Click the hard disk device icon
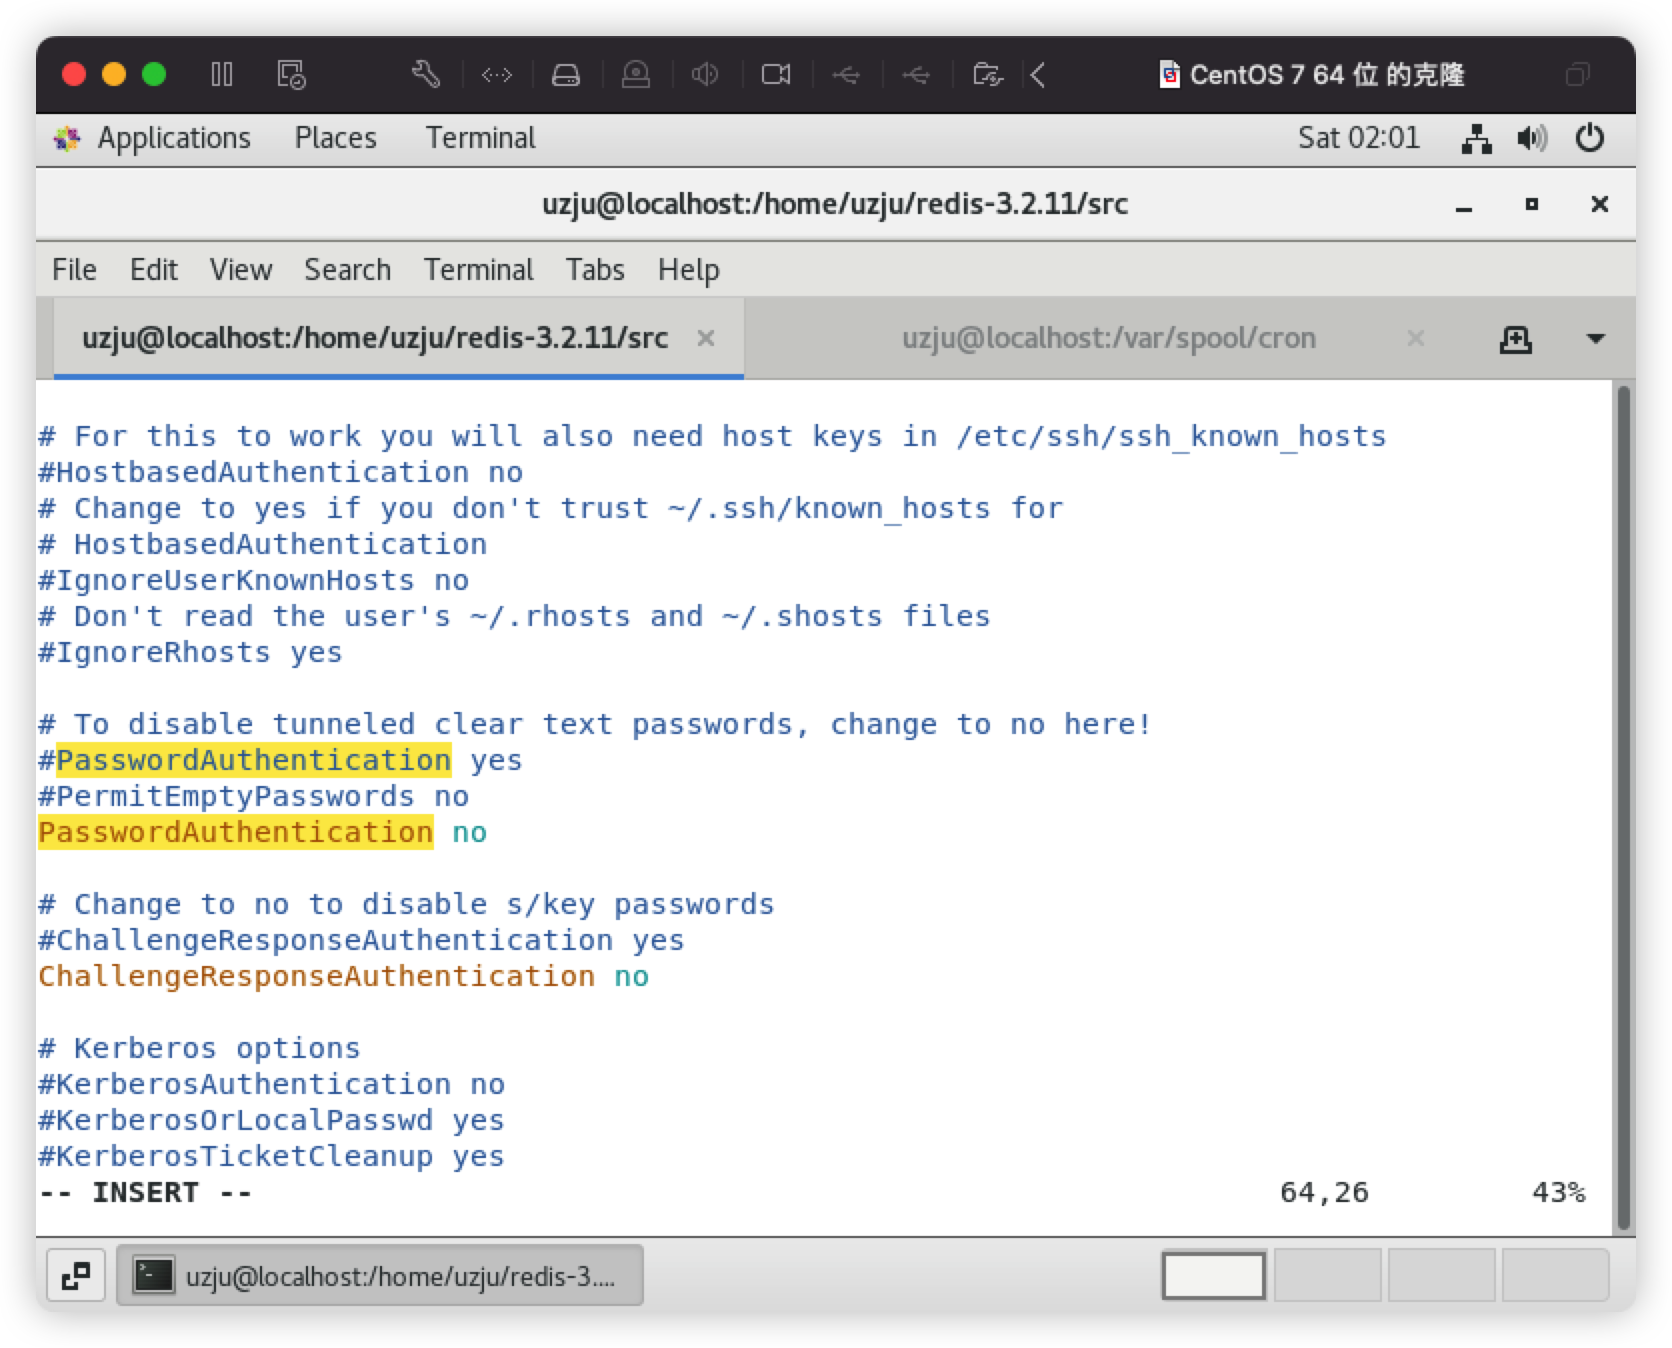Viewport: 1672px width, 1348px height. point(566,75)
